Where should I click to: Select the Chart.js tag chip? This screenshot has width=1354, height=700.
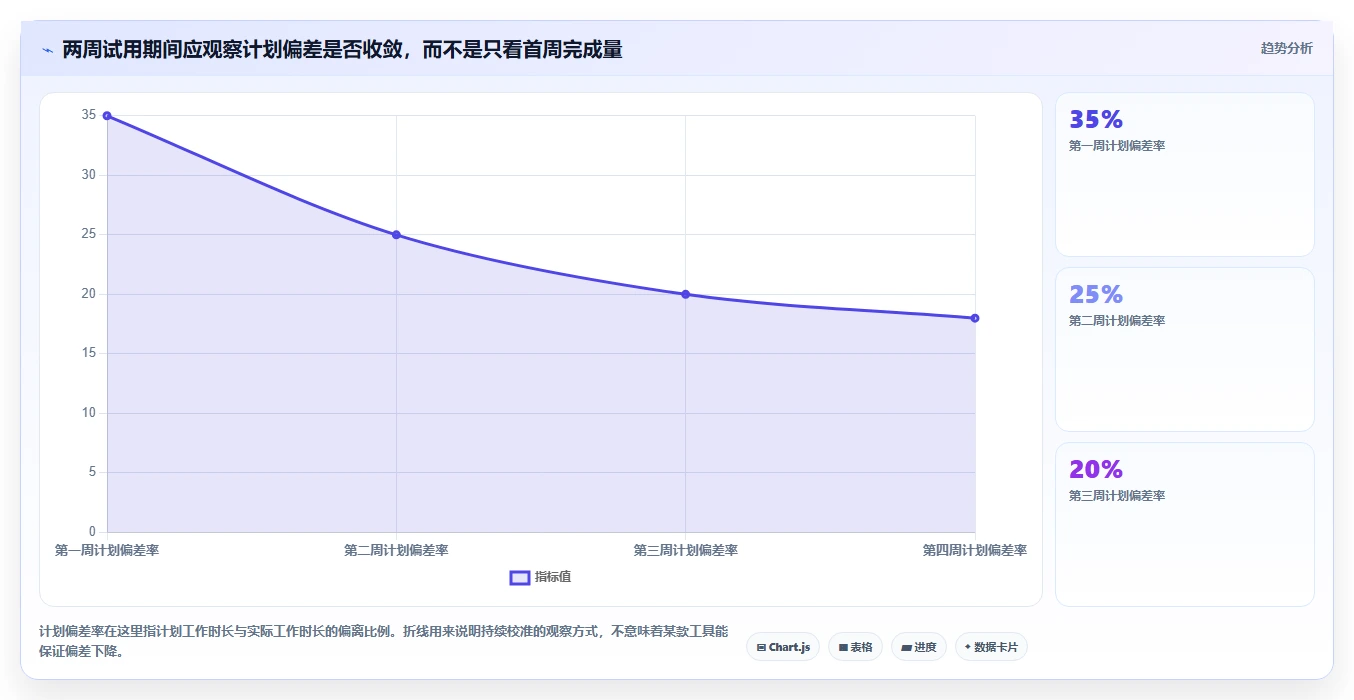tap(783, 647)
